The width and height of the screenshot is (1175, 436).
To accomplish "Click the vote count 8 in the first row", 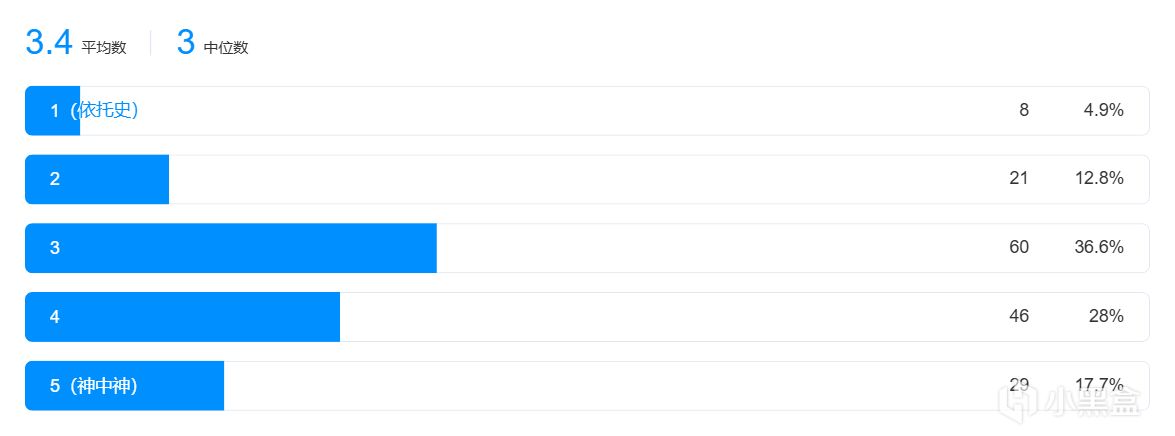I will (x=1024, y=110).
